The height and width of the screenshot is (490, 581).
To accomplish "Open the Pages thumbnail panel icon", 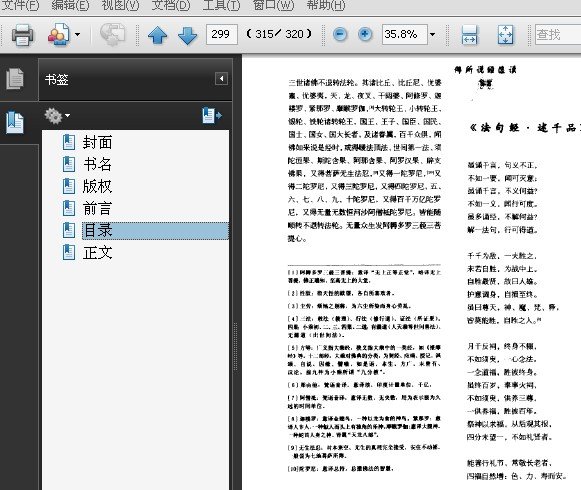I will tap(15, 79).
